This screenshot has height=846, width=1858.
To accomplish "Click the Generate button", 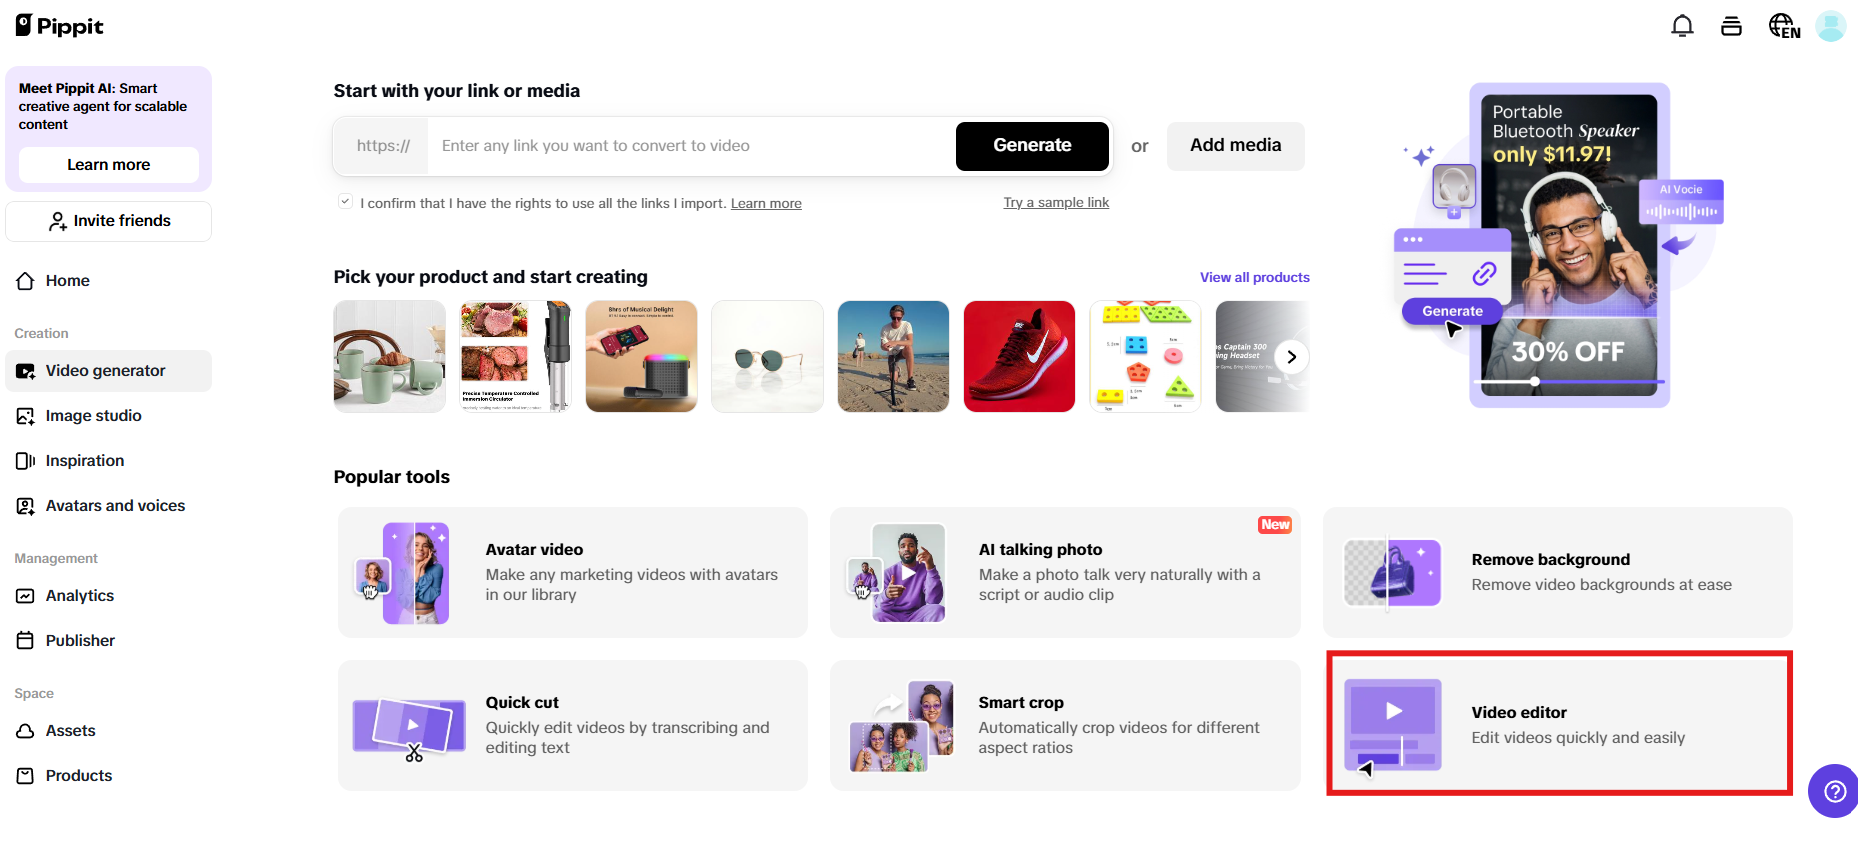I will click(1032, 146).
